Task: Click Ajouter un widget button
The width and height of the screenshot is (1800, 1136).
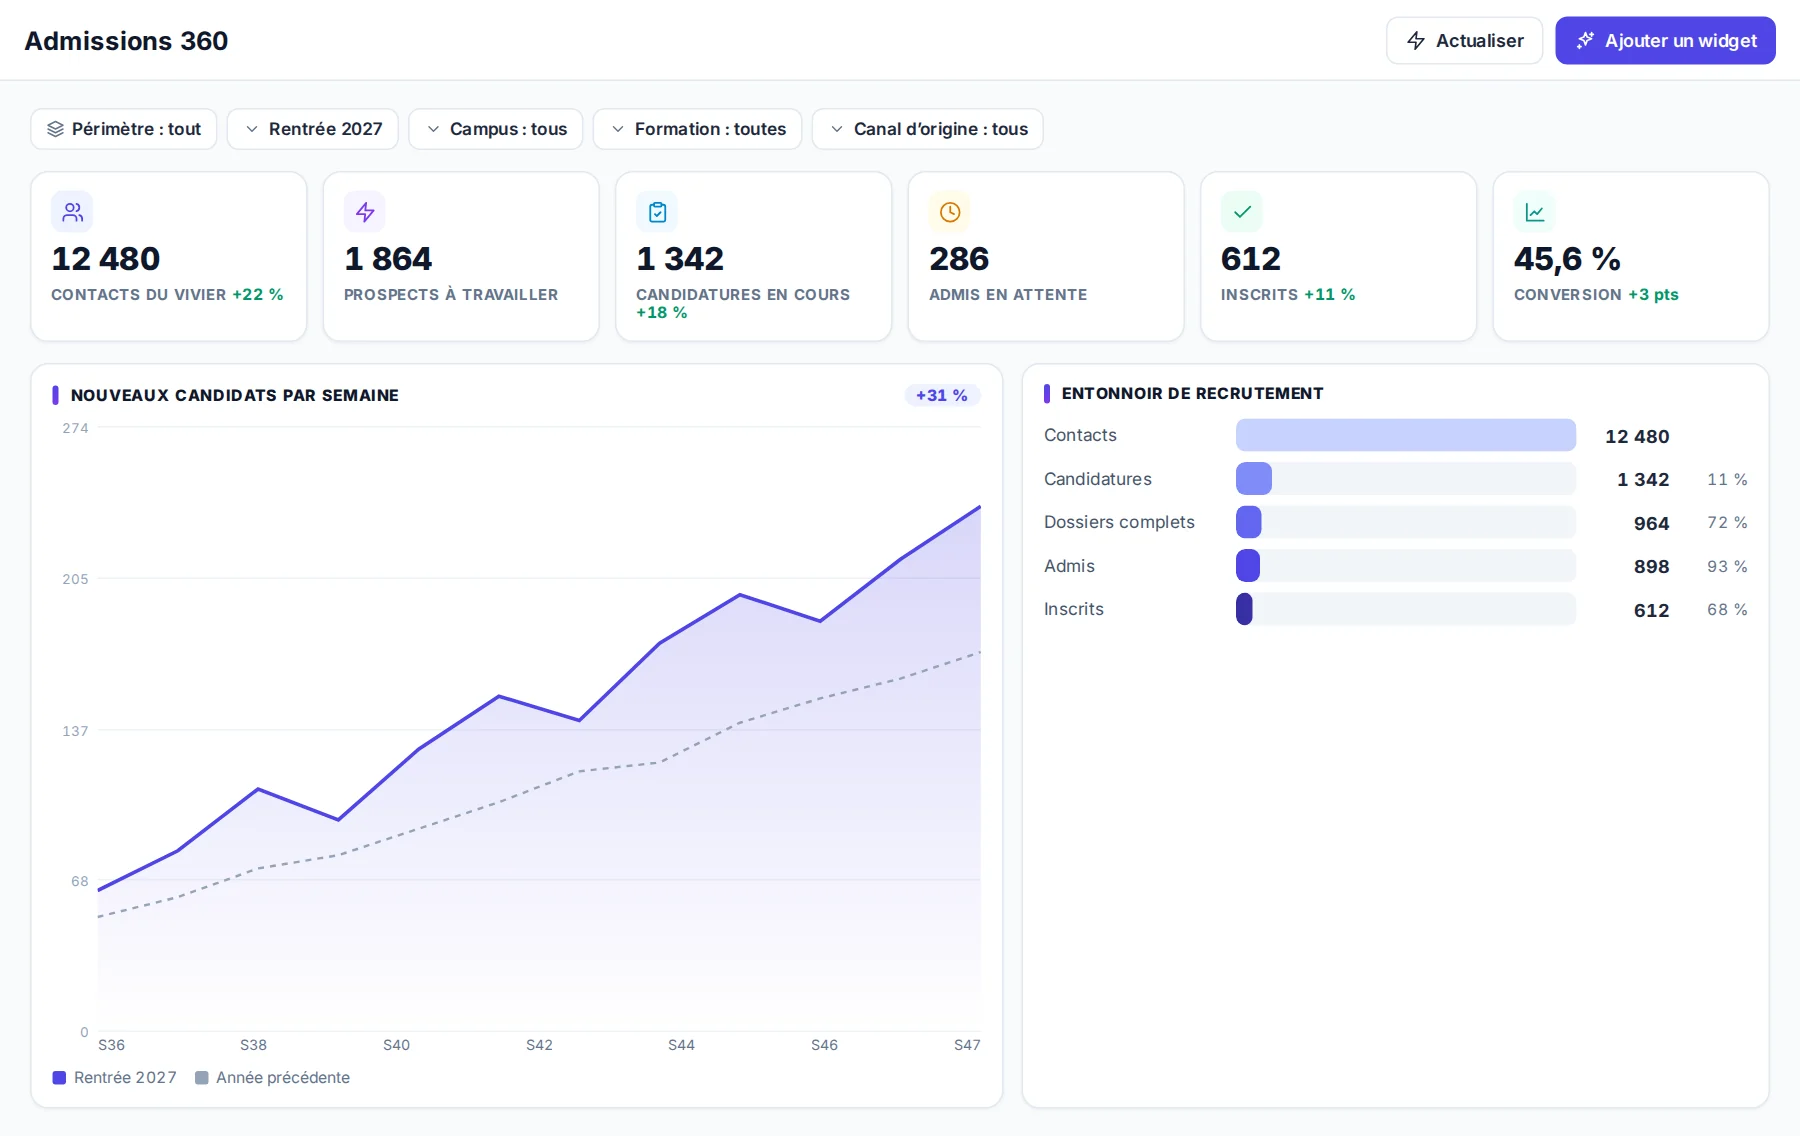Action: [x=1665, y=41]
